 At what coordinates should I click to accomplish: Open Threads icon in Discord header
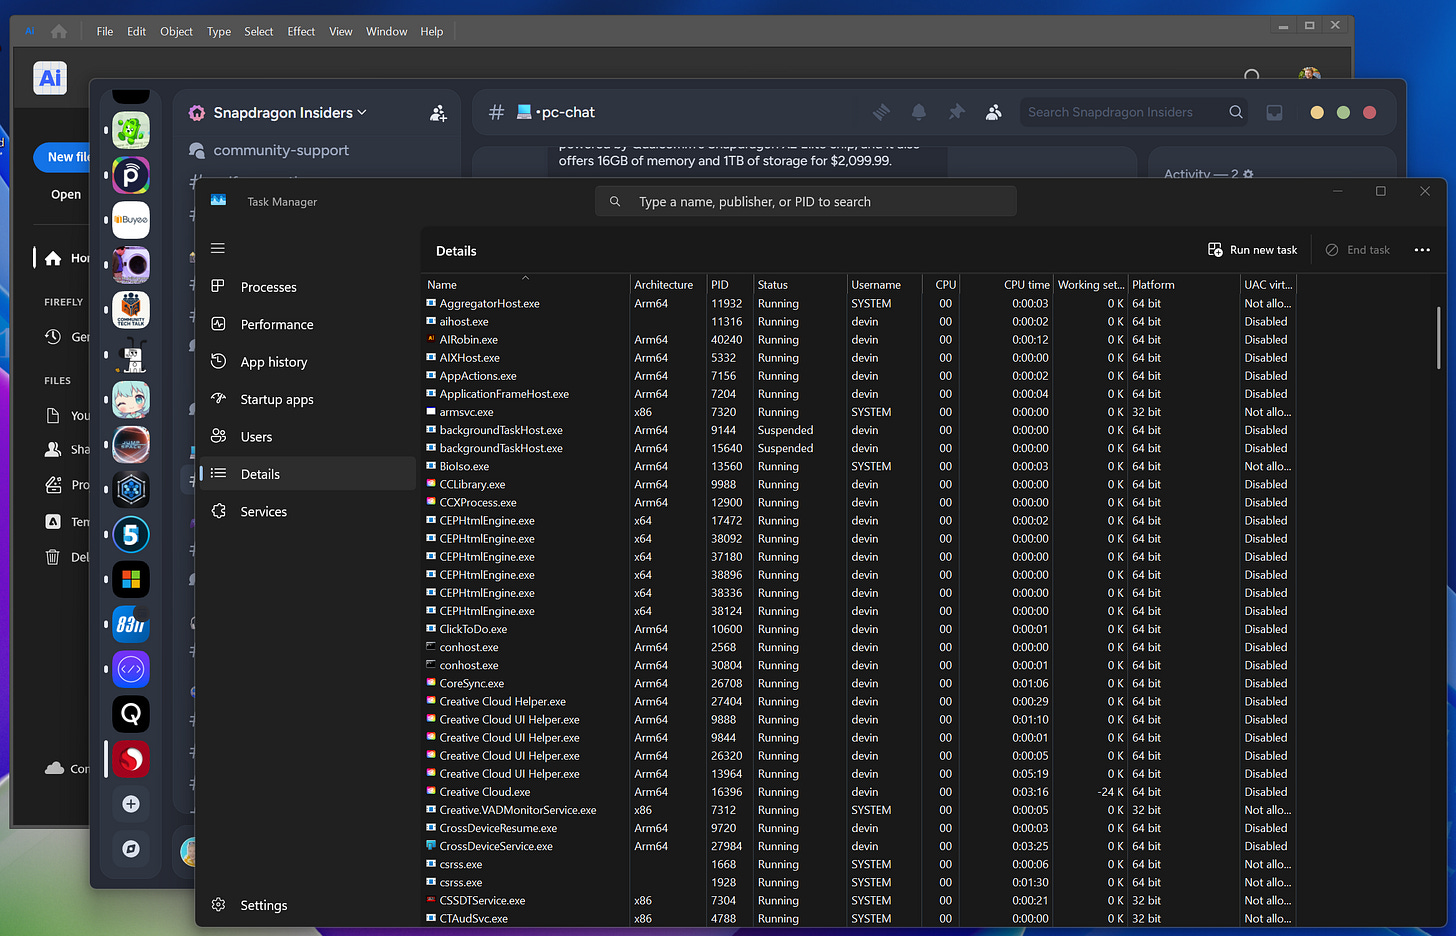[881, 112]
